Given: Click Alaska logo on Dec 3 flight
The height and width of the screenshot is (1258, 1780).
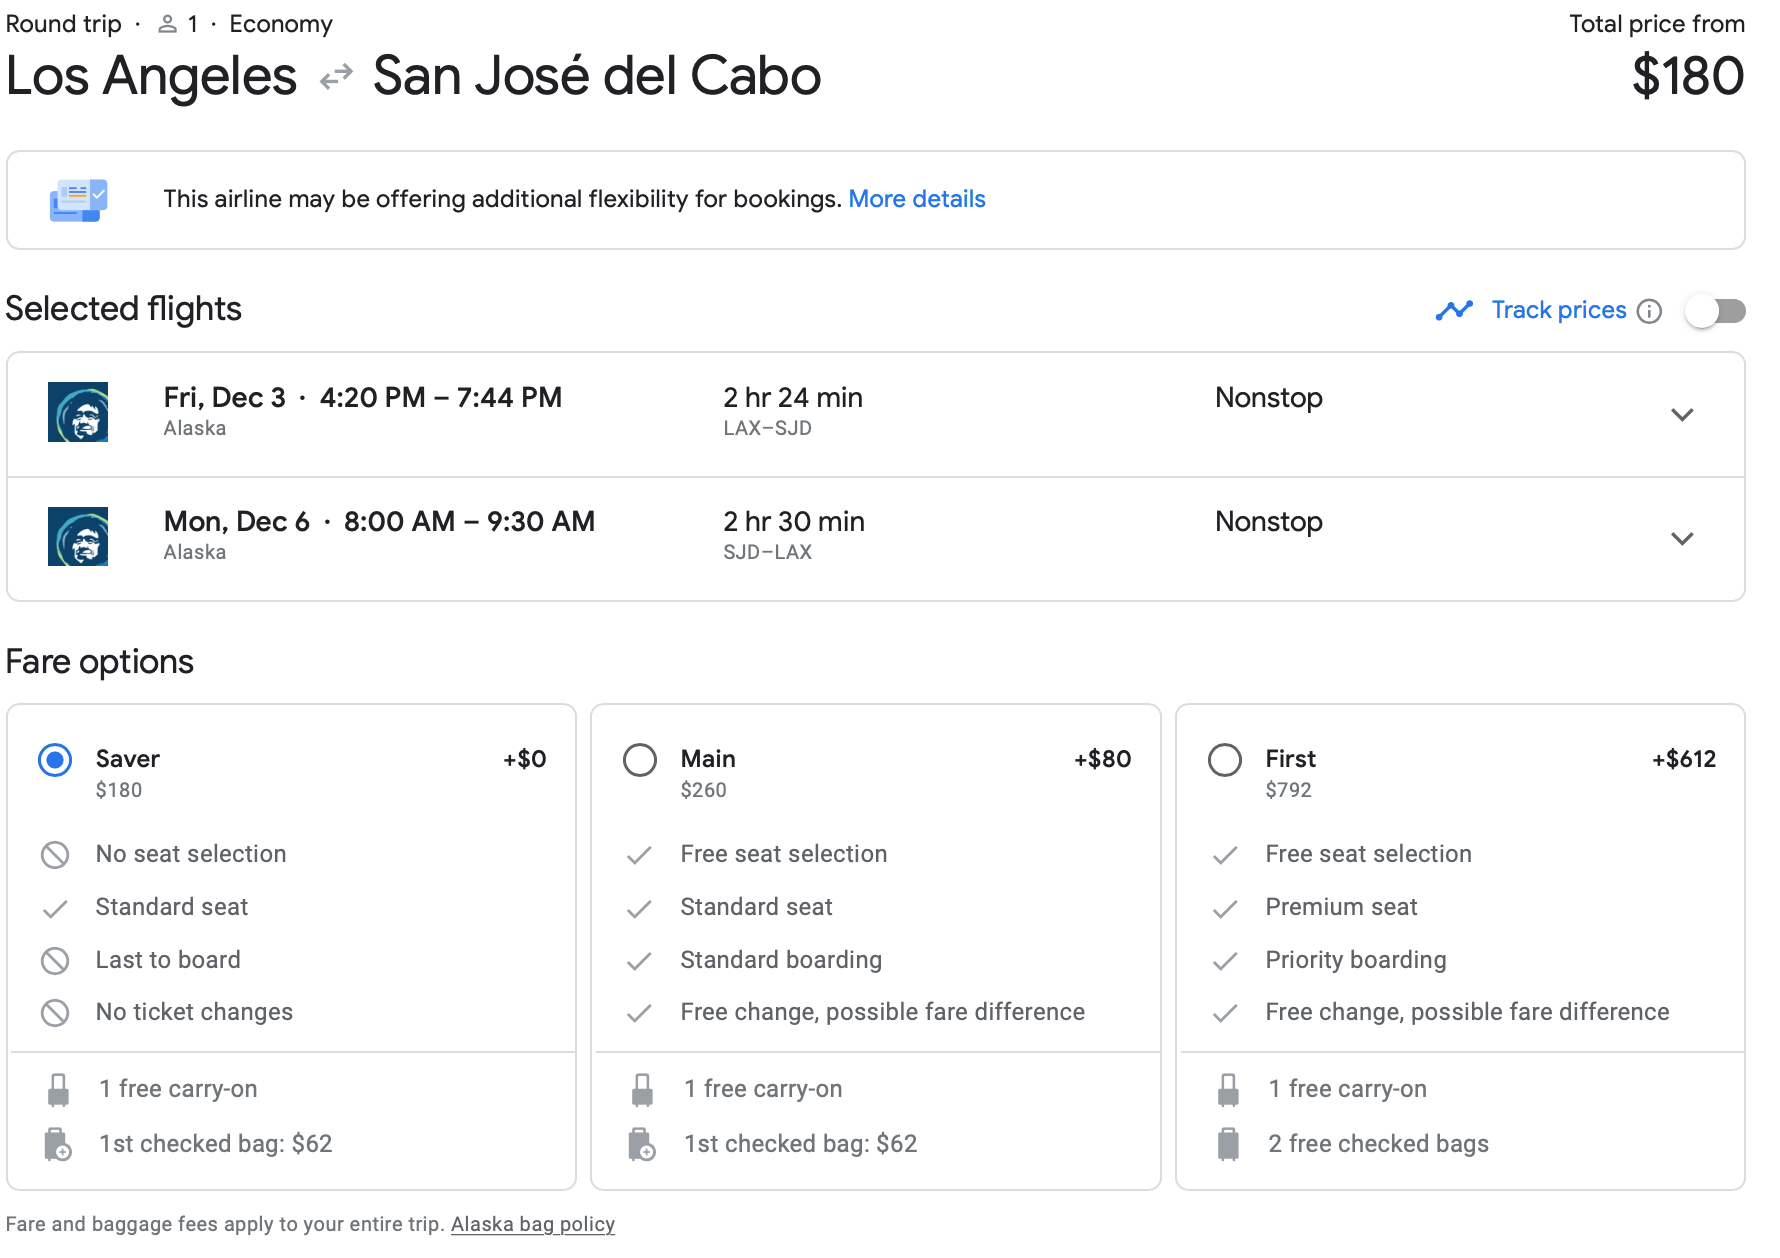Looking at the screenshot, I should click(78, 412).
